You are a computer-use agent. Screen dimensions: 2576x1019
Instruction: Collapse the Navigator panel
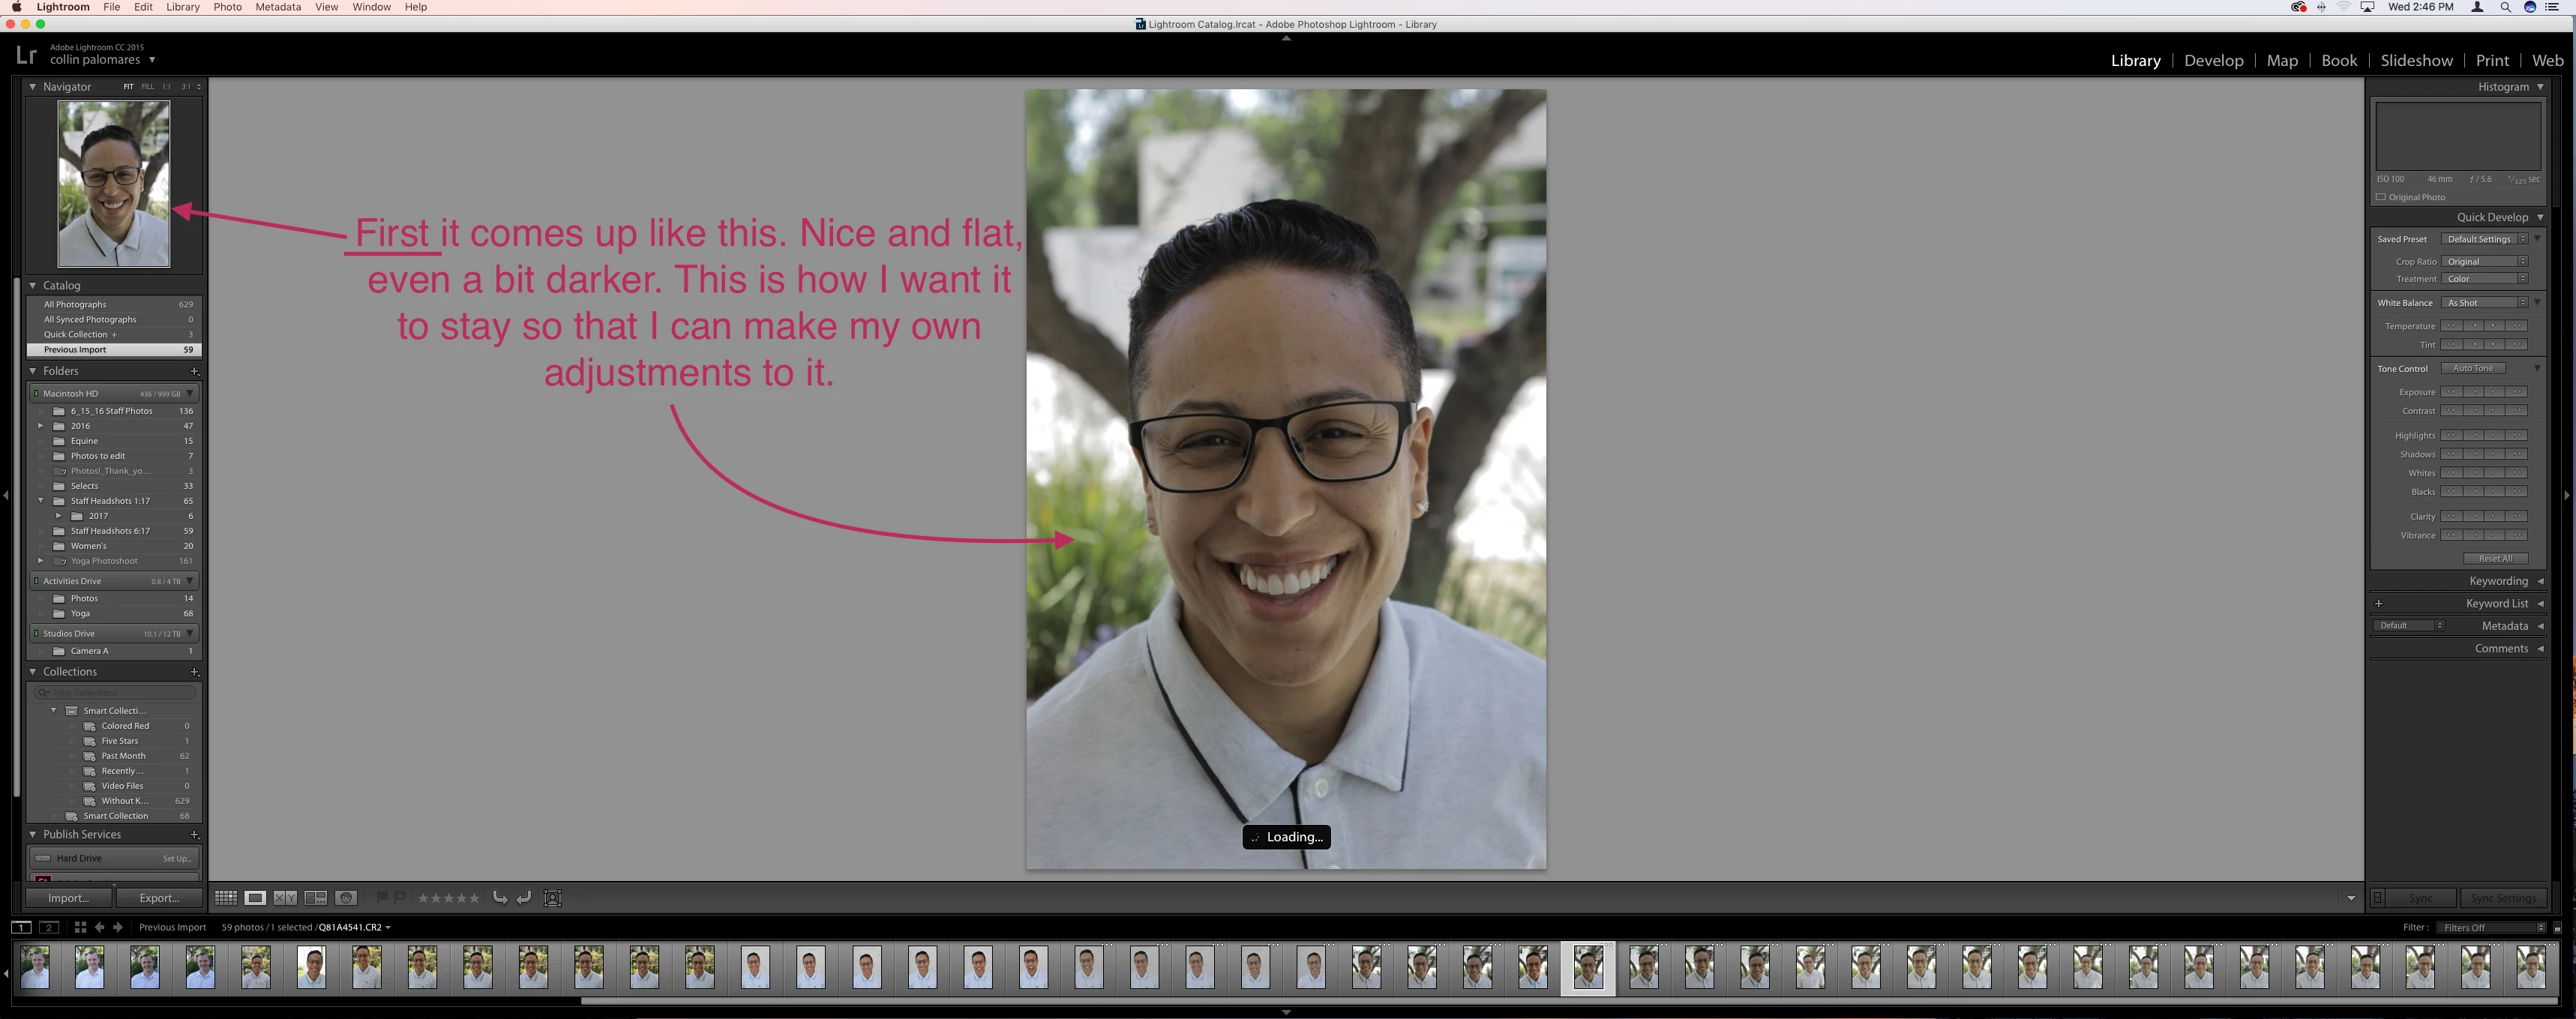click(x=33, y=87)
